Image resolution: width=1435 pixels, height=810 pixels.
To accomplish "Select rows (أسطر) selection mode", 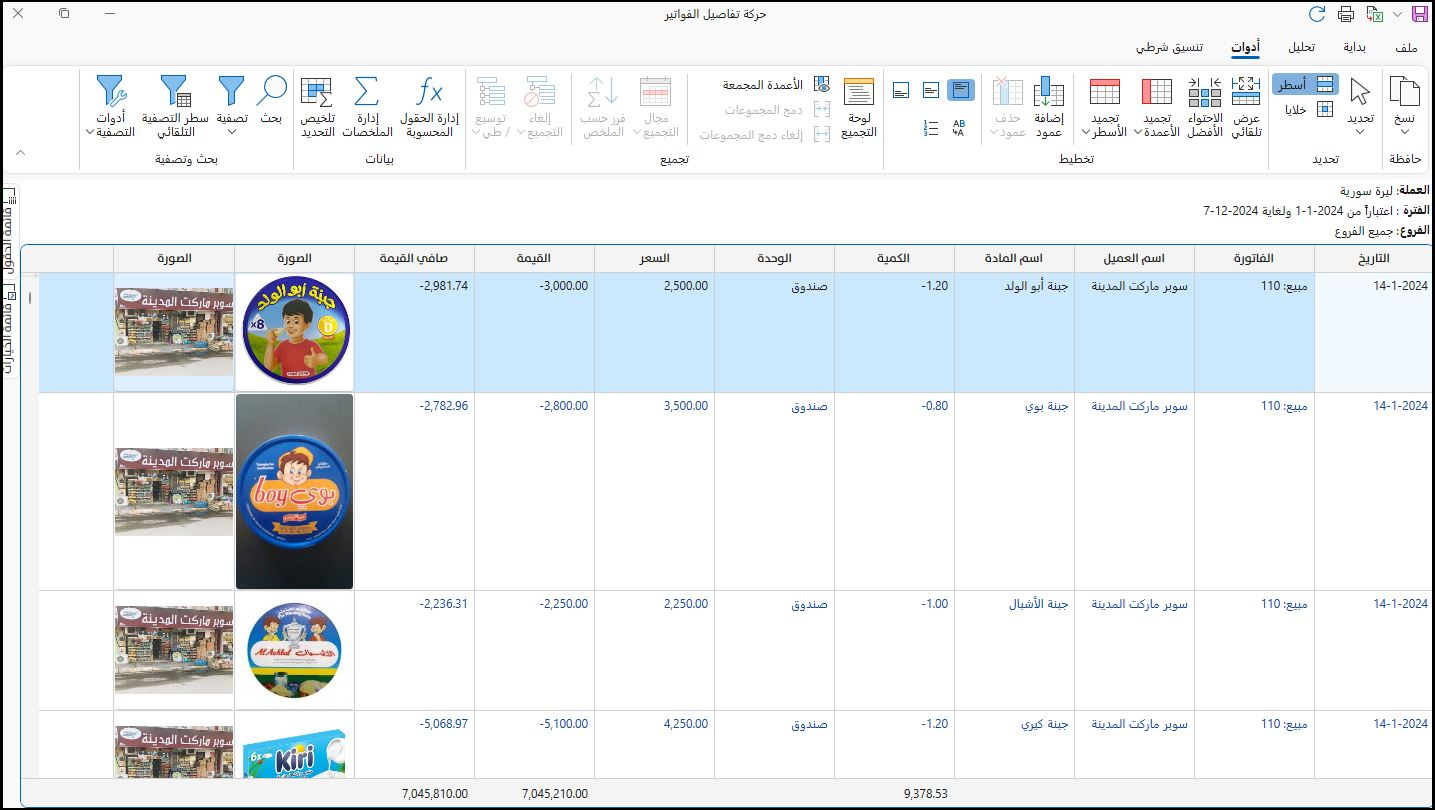I will [x=1305, y=85].
